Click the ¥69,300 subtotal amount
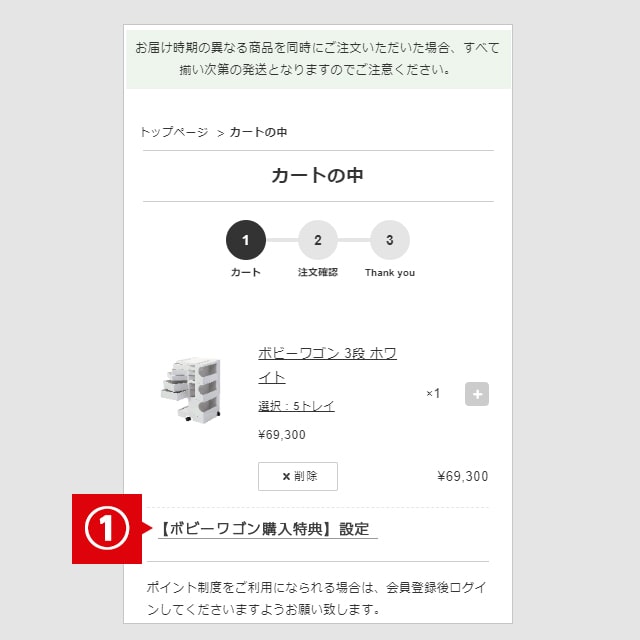Image resolution: width=640 pixels, height=640 pixels. pyautogui.click(x=462, y=476)
